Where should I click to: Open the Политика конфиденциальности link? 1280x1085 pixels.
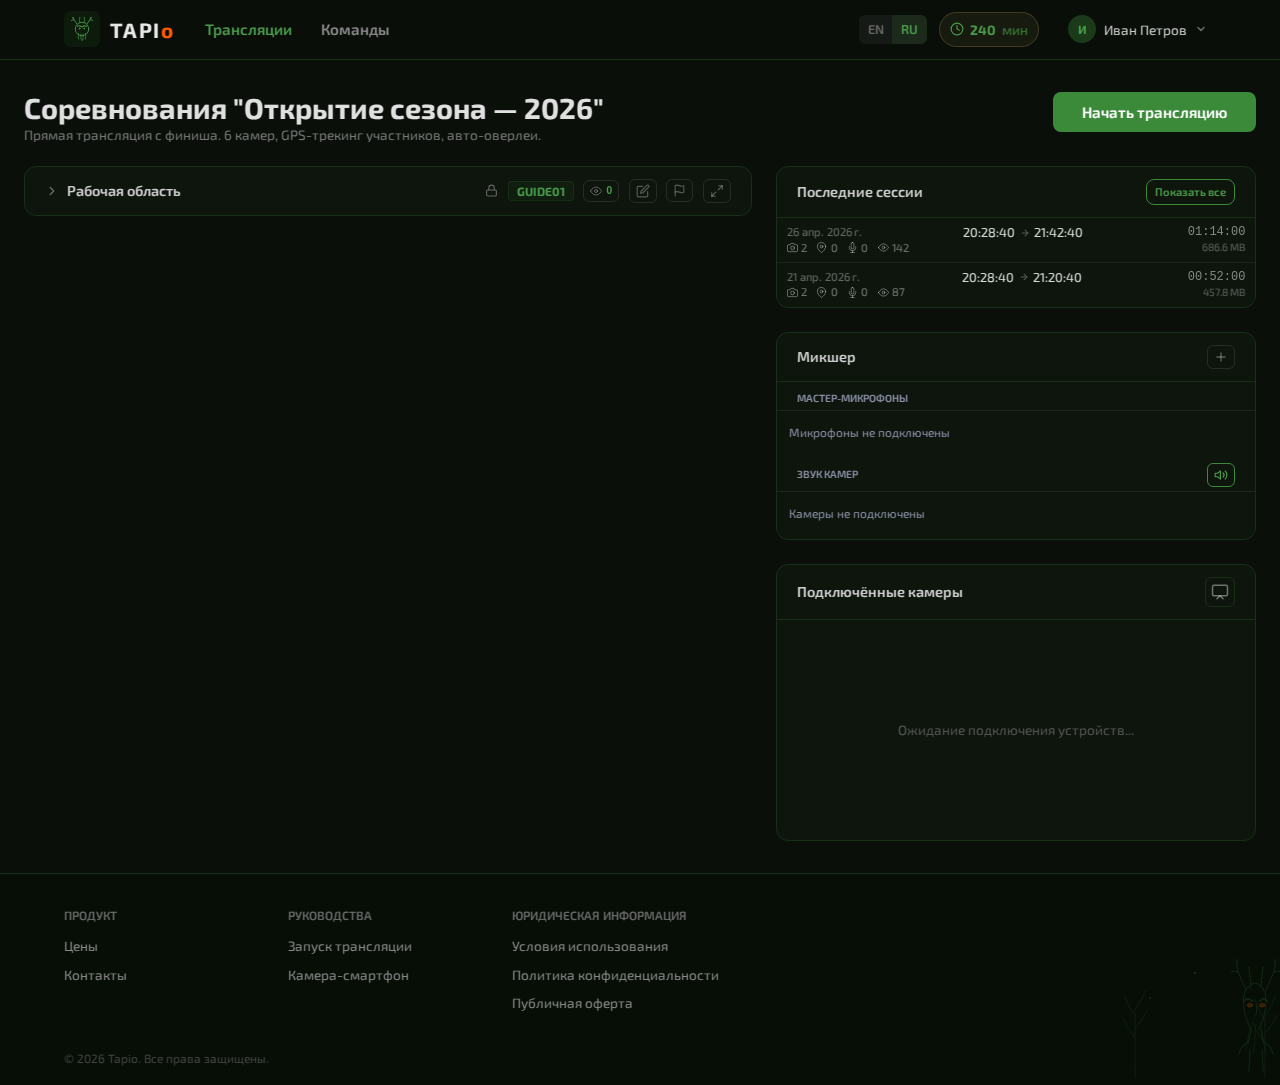pyautogui.click(x=615, y=975)
